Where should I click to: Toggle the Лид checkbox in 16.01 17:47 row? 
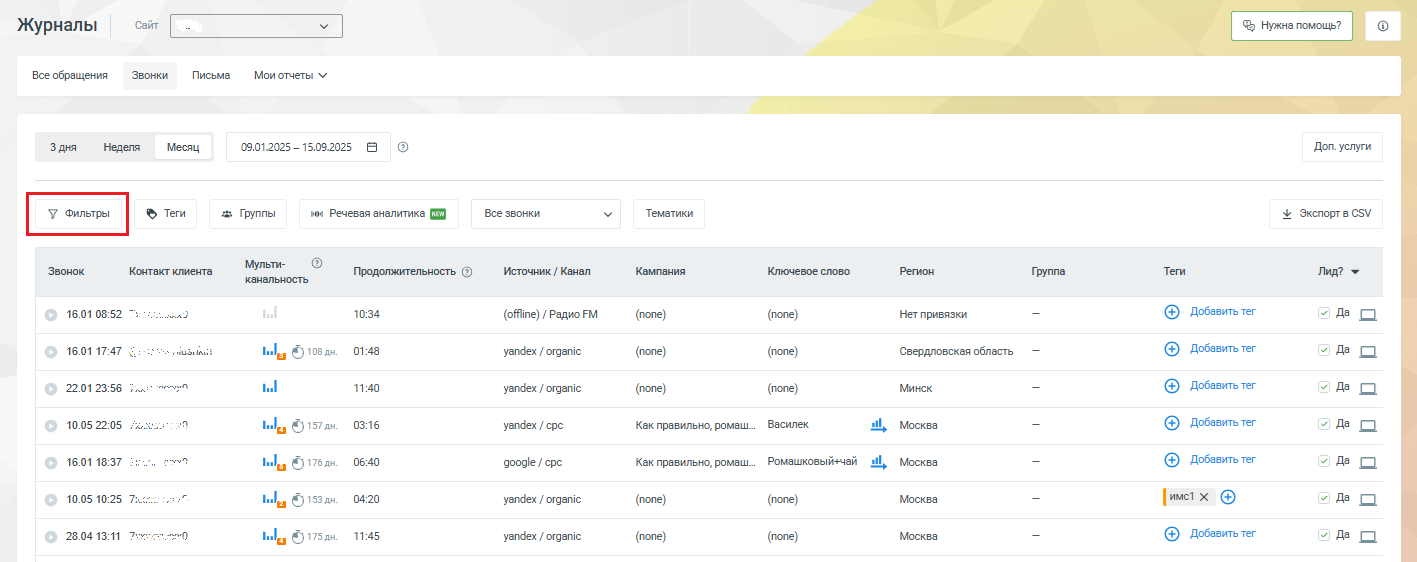tap(1324, 350)
